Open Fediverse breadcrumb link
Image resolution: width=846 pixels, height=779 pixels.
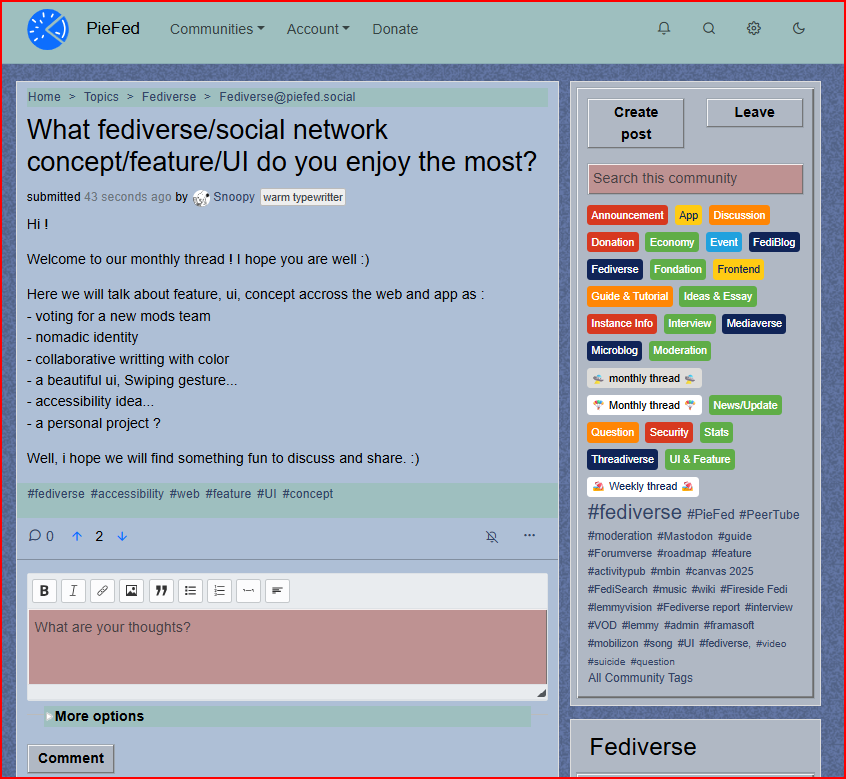pos(169,97)
